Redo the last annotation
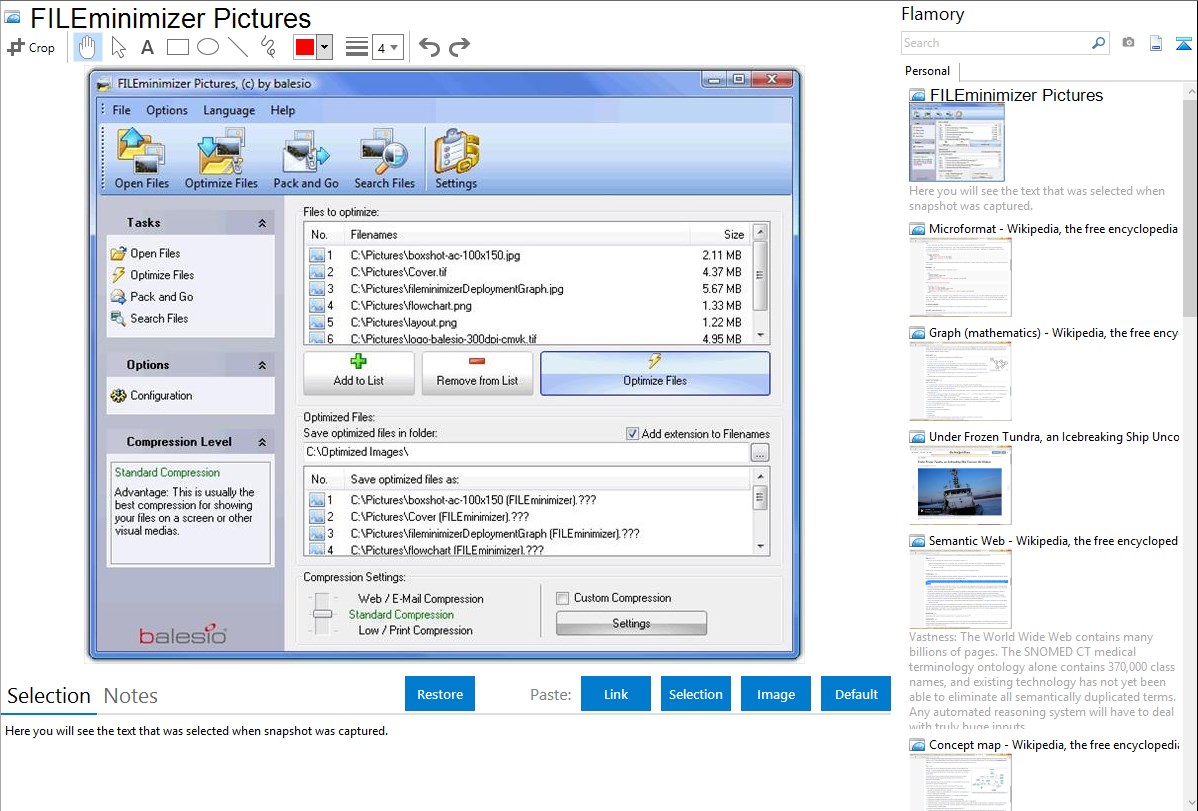The width and height of the screenshot is (1198, 811). 459,47
